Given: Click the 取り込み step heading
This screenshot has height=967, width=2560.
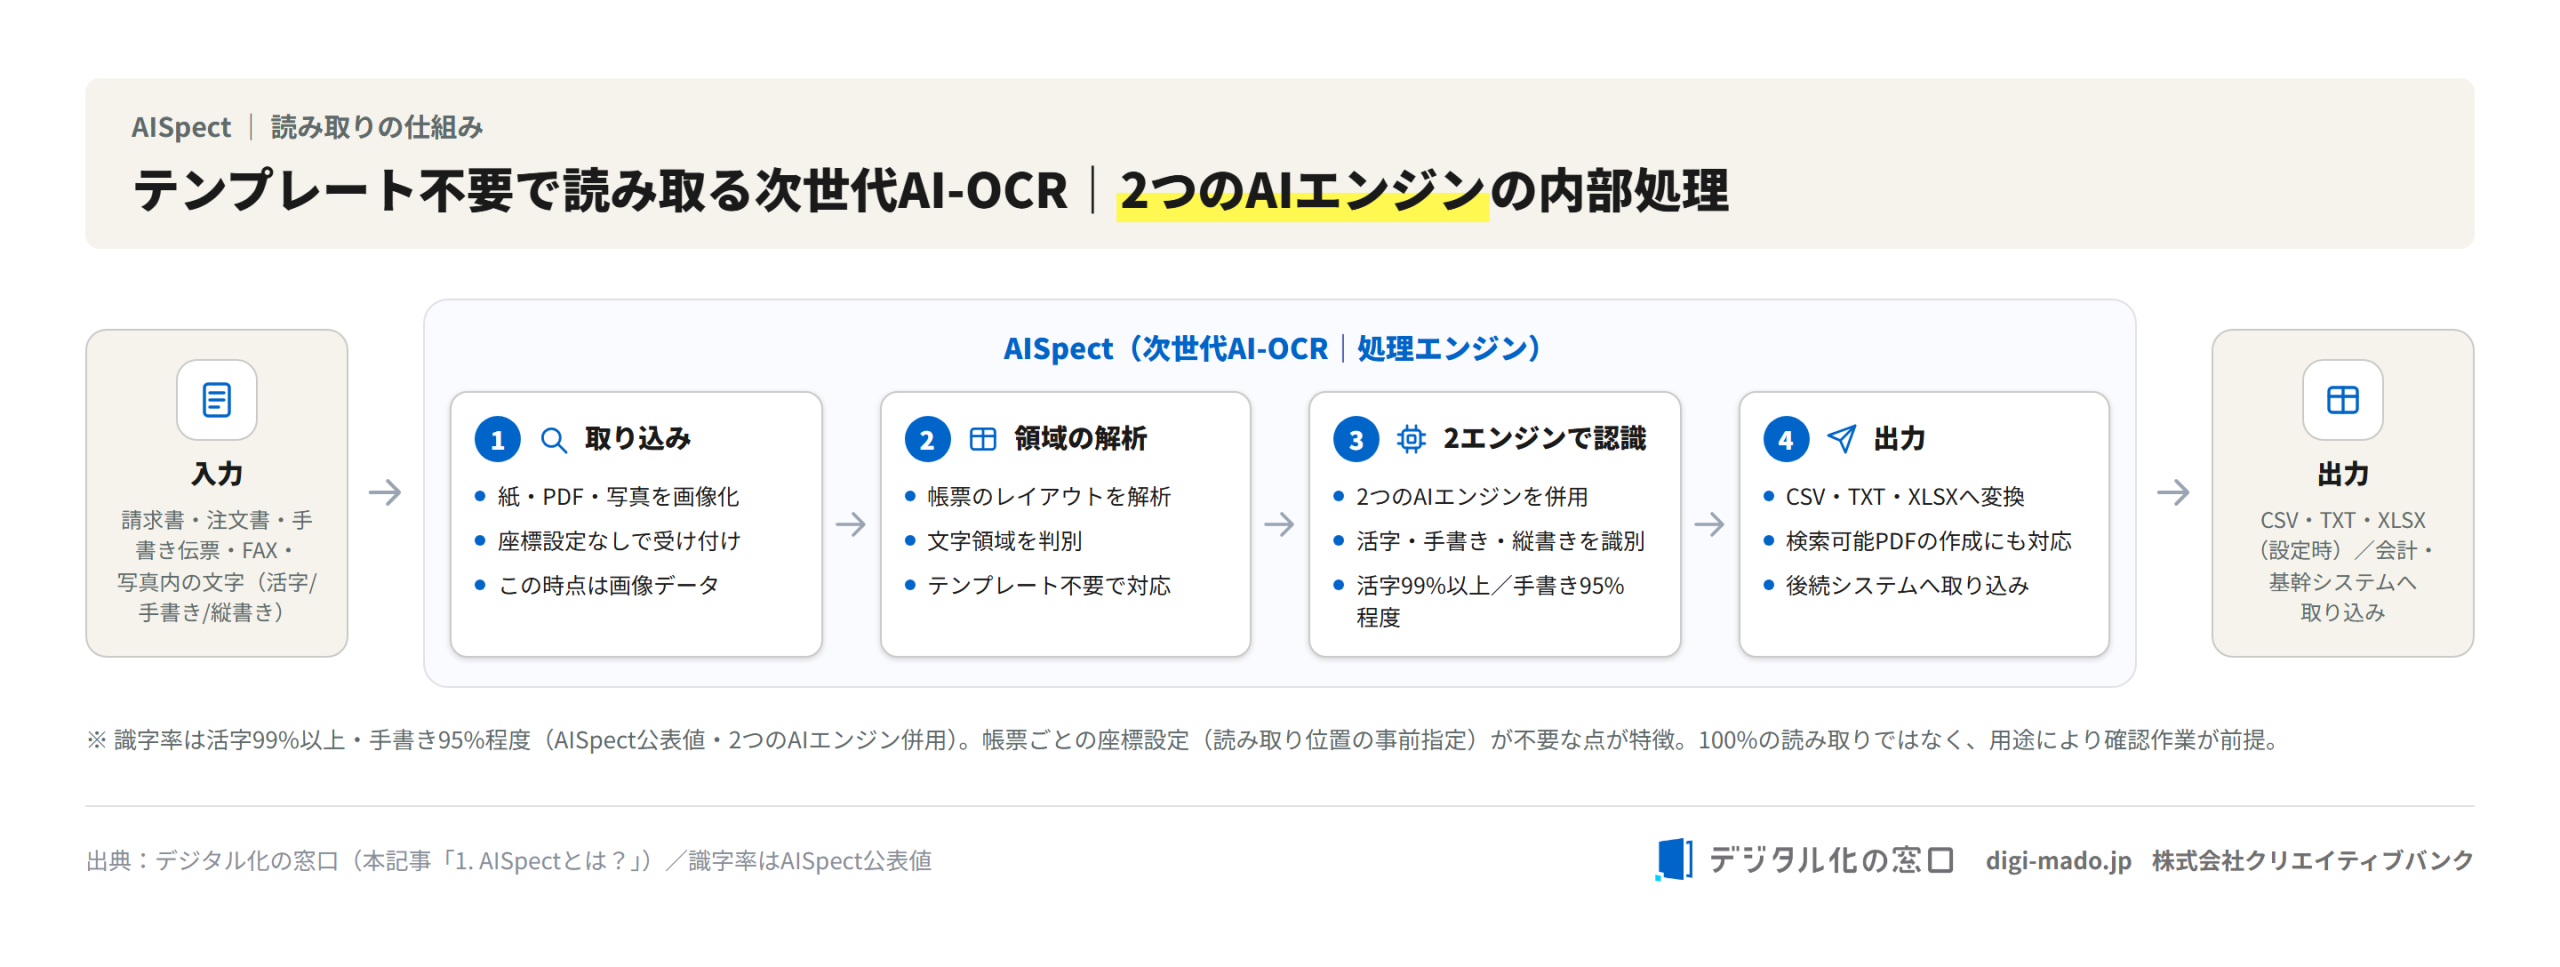Looking at the screenshot, I should pyautogui.click(x=637, y=439).
